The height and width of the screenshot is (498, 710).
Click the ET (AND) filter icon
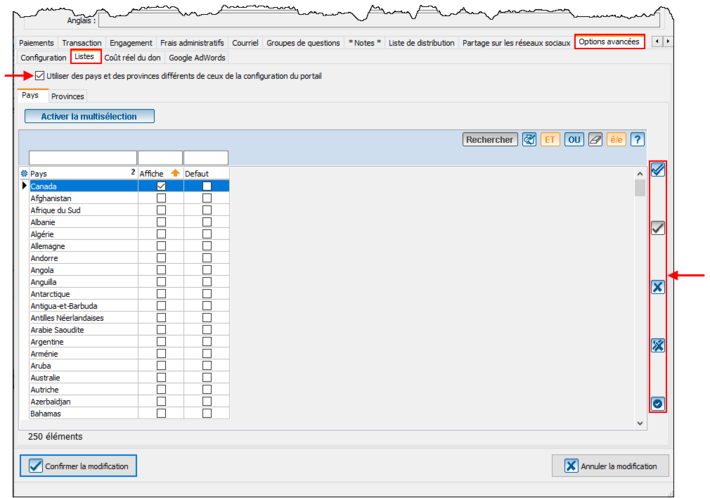[550, 140]
